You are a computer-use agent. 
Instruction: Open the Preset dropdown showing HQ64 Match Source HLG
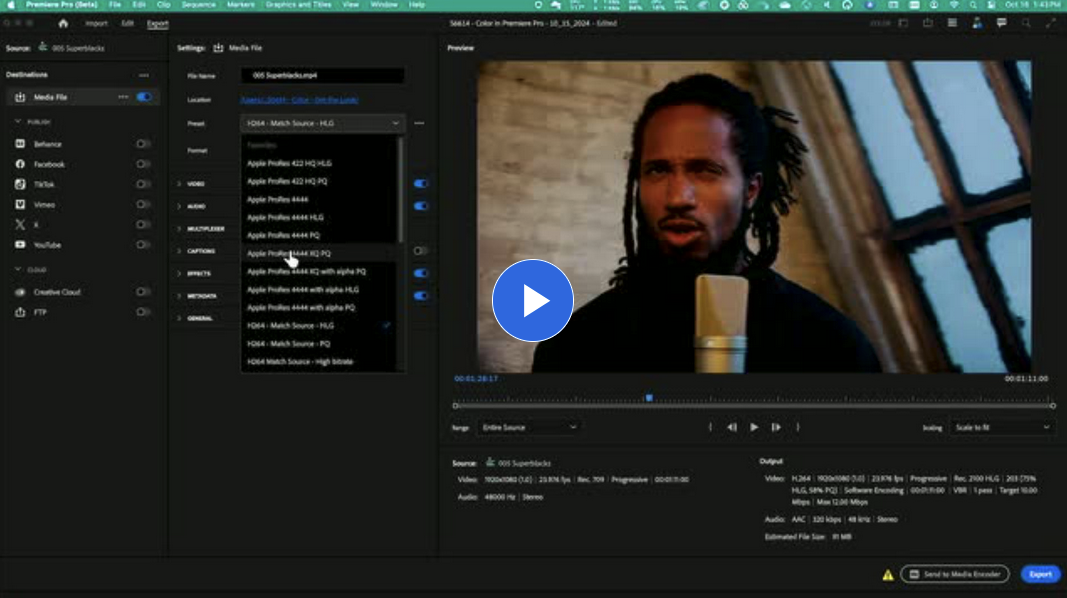point(320,123)
